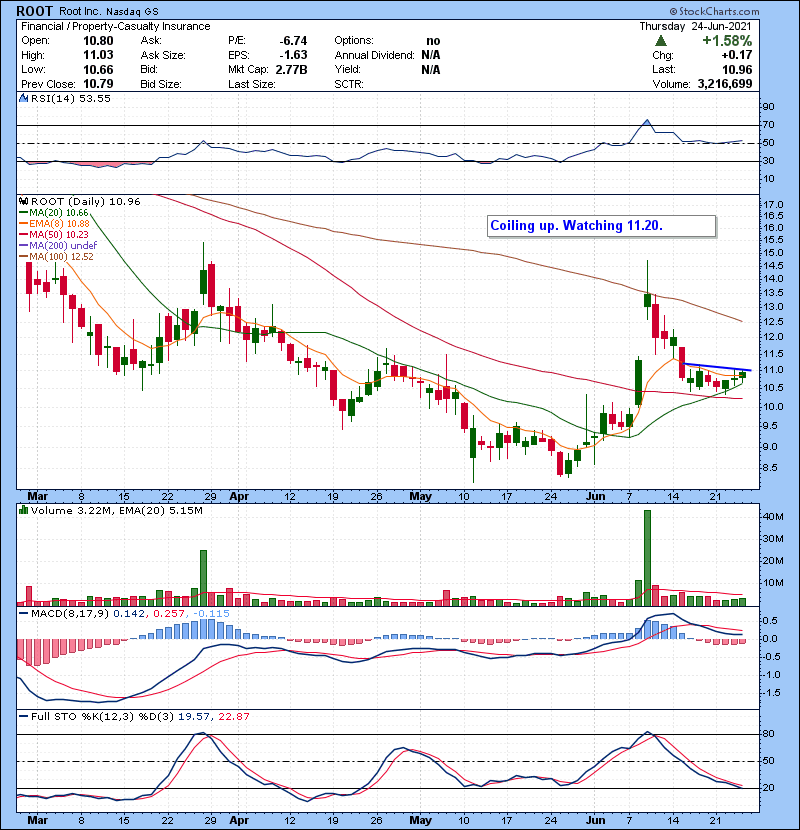Click the RSI indicator icon
The image size is (800, 830).
point(23,98)
